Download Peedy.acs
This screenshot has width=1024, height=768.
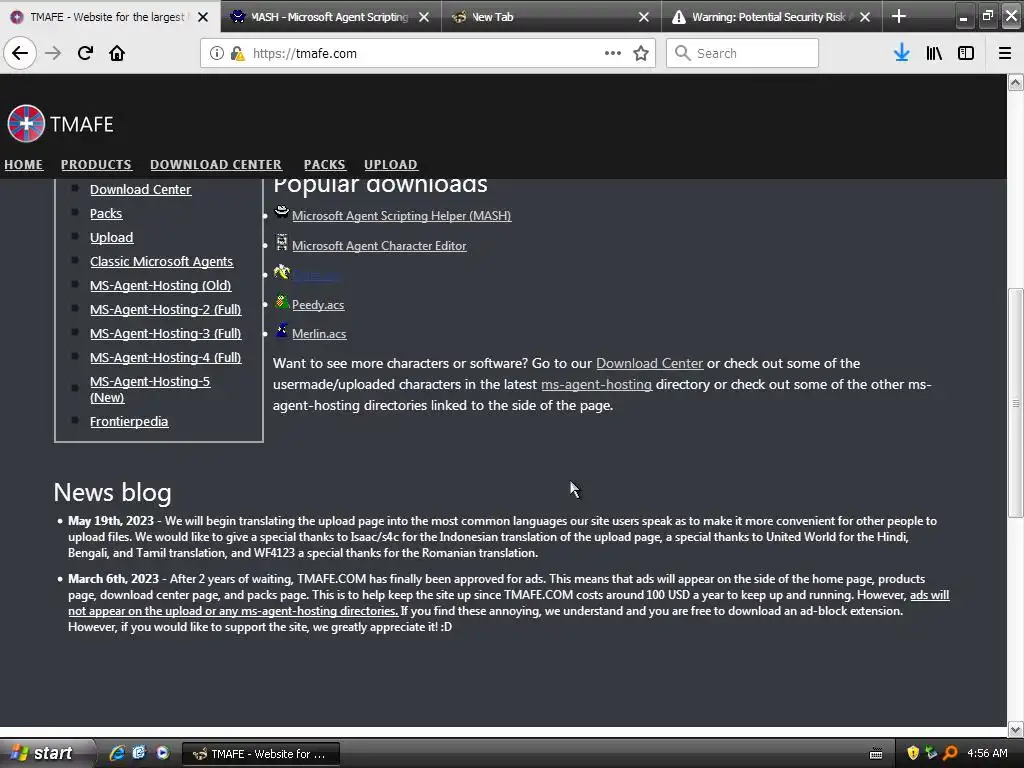pyautogui.click(x=318, y=305)
